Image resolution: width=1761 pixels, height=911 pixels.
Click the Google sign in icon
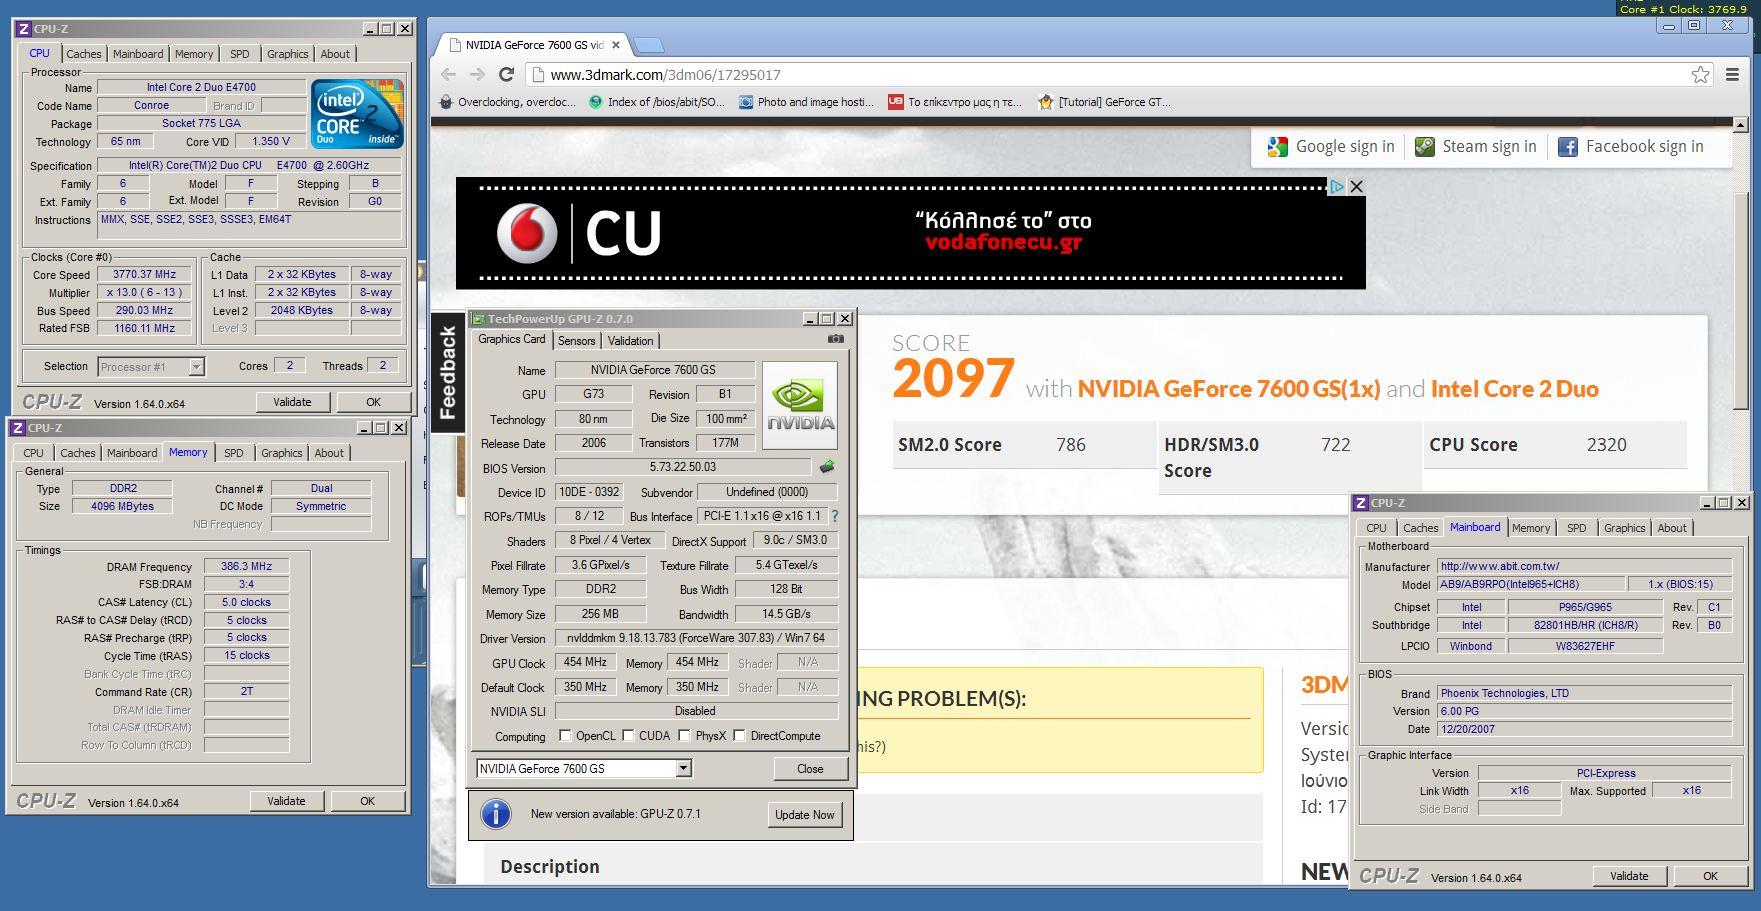click(1277, 147)
